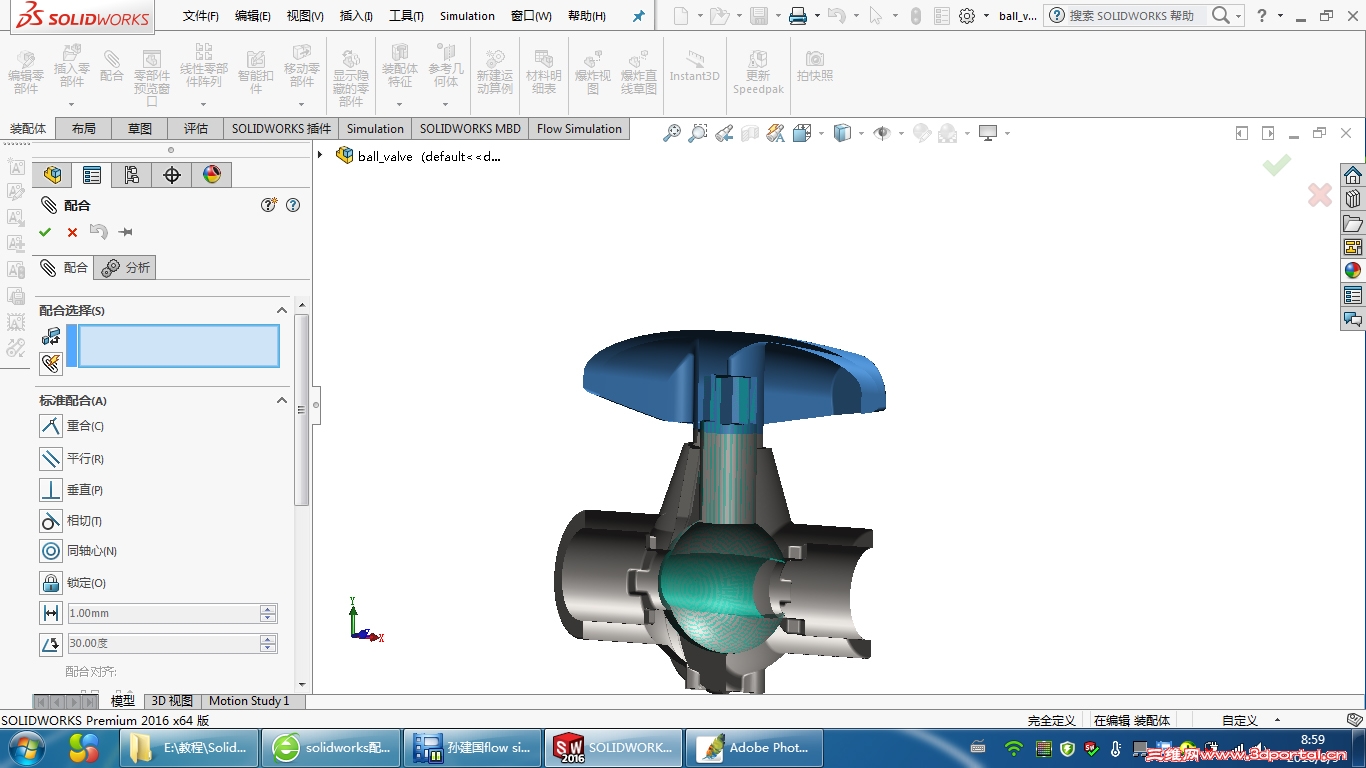Click the 30.00度 angle input field
This screenshot has width=1366, height=768.
pos(162,644)
